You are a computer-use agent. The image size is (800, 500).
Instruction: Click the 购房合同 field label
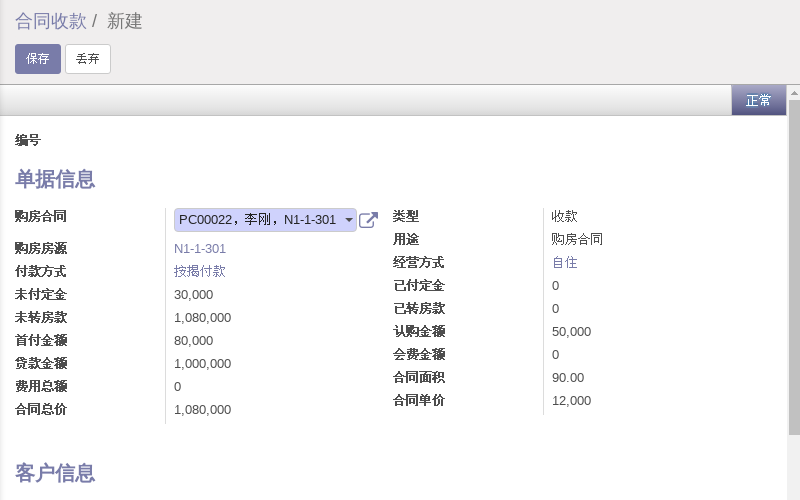pos(41,216)
